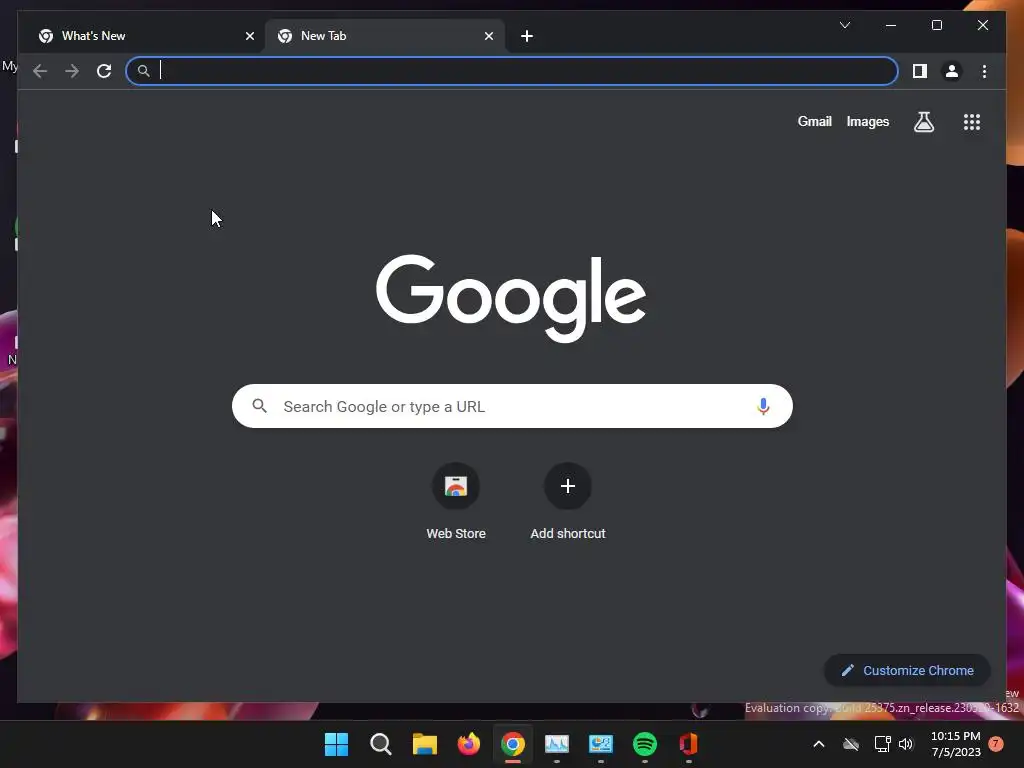
Task: Open Windows taskbar search
Action: pyautogui.click(x=380, y=744)
